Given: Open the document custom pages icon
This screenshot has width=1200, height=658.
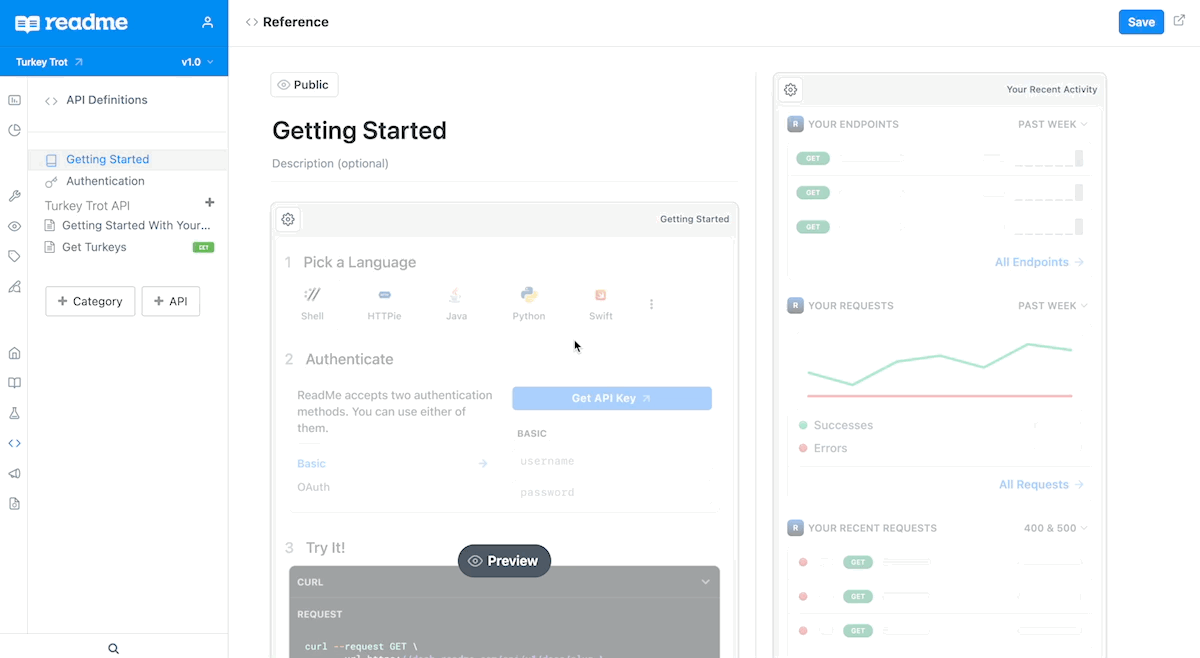Looking at the screenshot, I should click(x=14, y=503).
